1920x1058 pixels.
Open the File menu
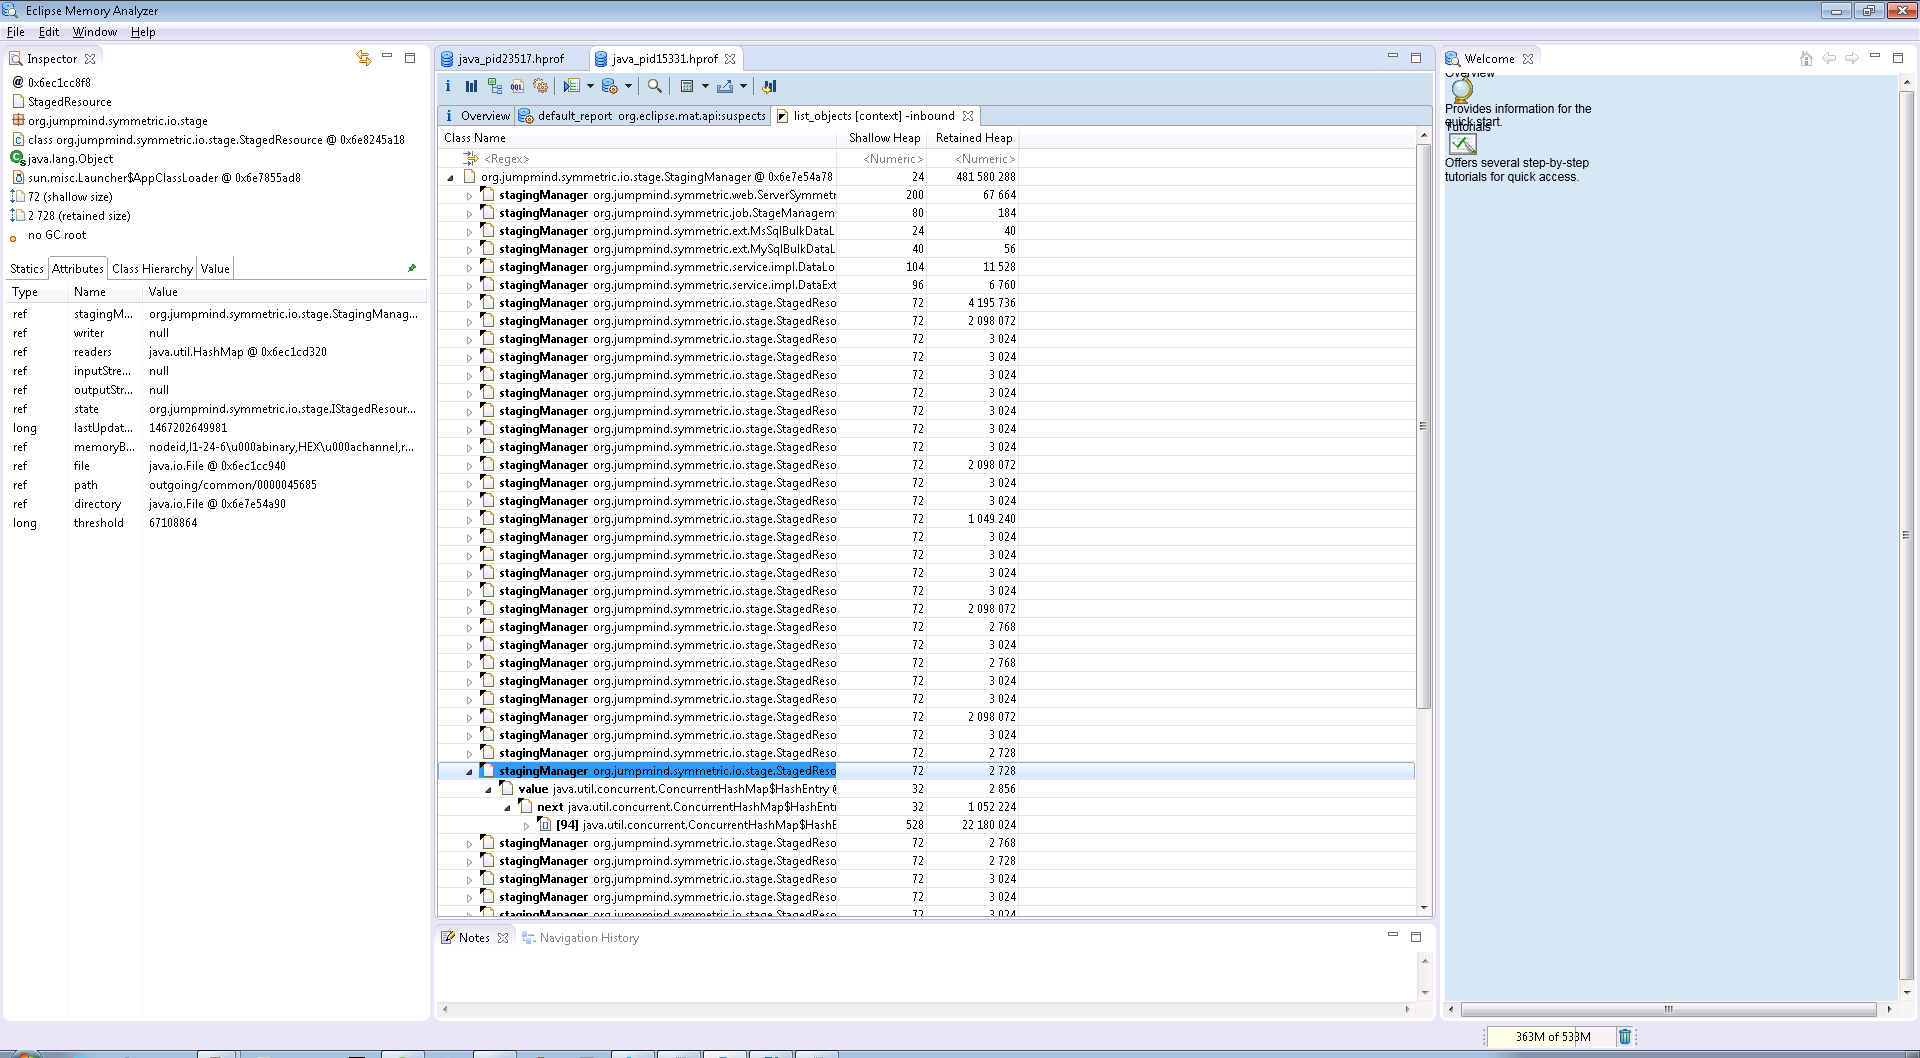[x=16, y=32]
